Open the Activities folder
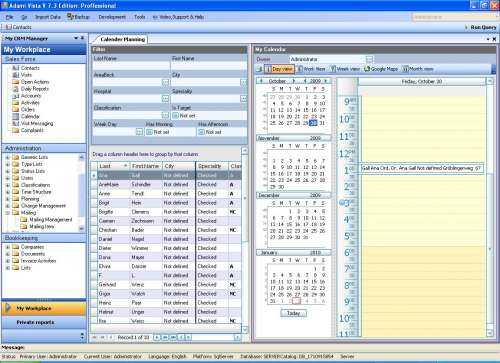Image resolution: width=500 pixels, height=363 pixels. tap(30, 103)
